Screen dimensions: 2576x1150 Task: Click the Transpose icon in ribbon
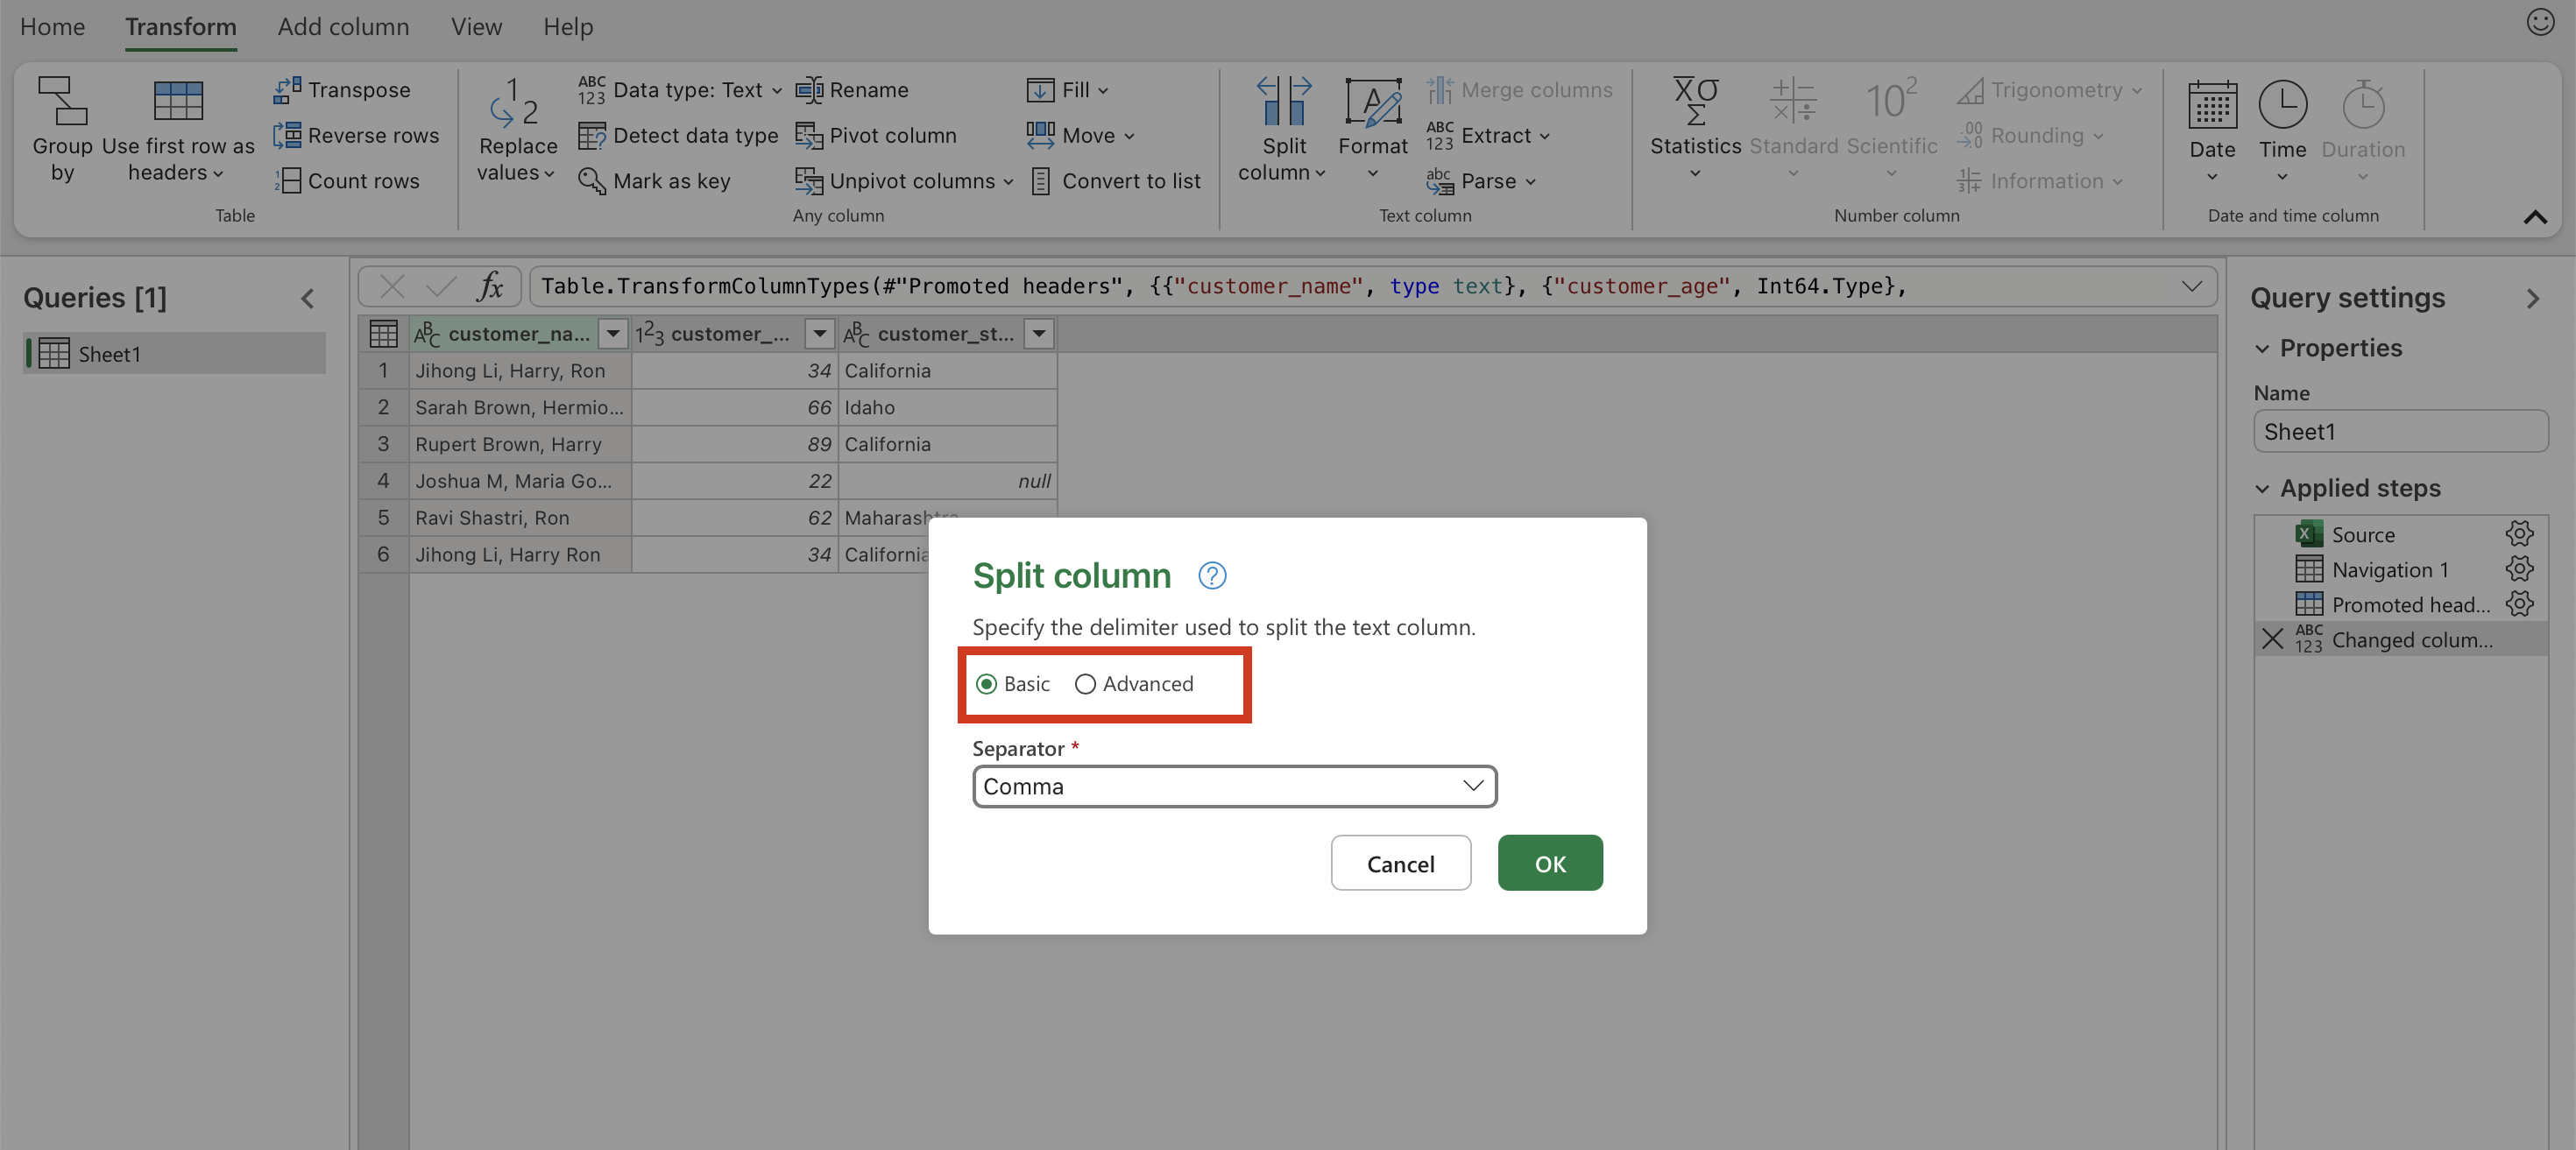pyautogui.click(x=287, y=90)
